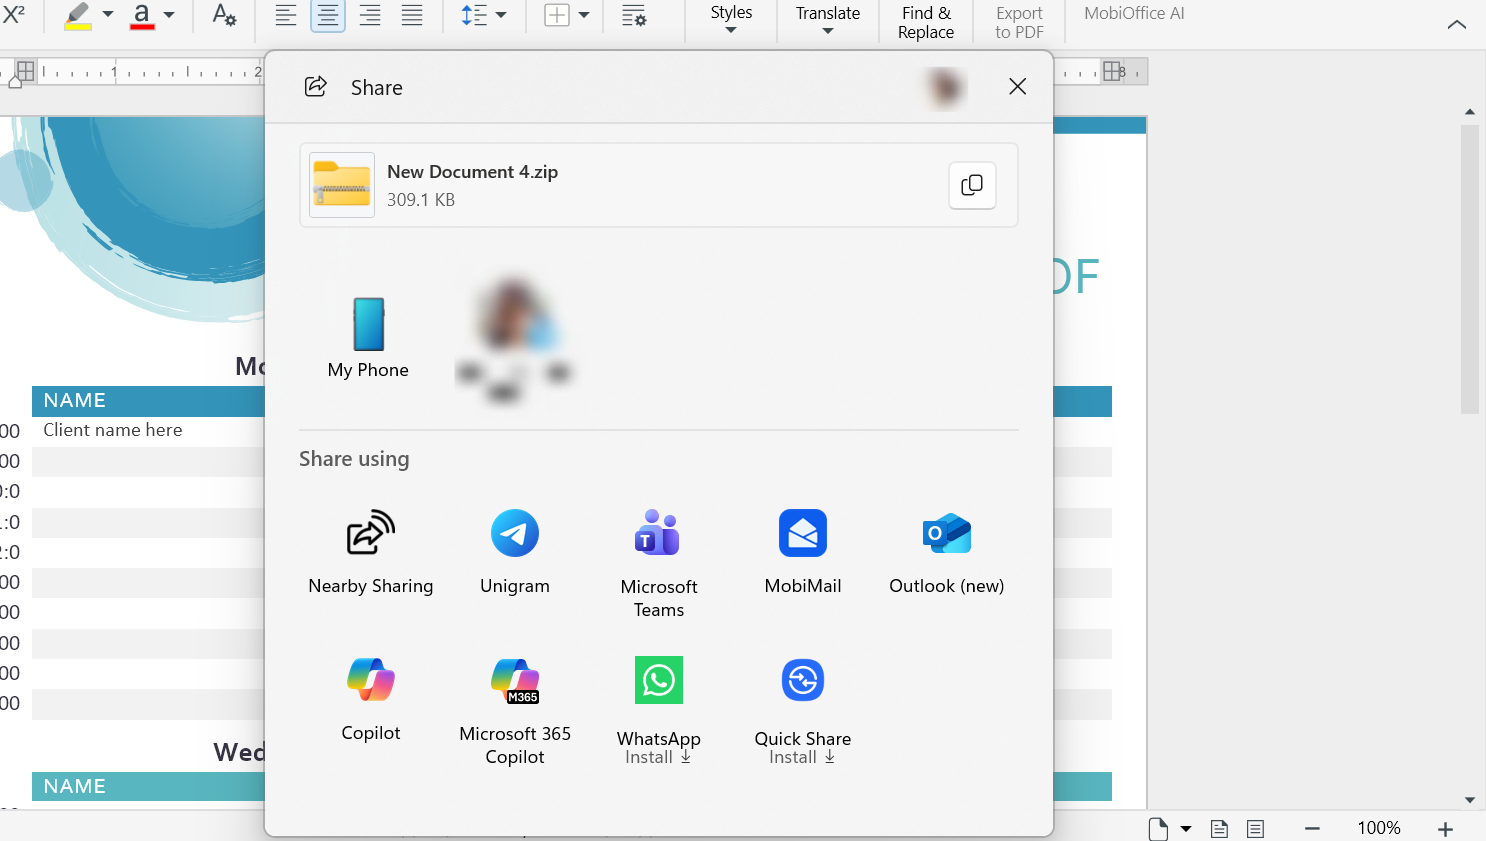Expand page view options arrow

[x=1186, y=828]
